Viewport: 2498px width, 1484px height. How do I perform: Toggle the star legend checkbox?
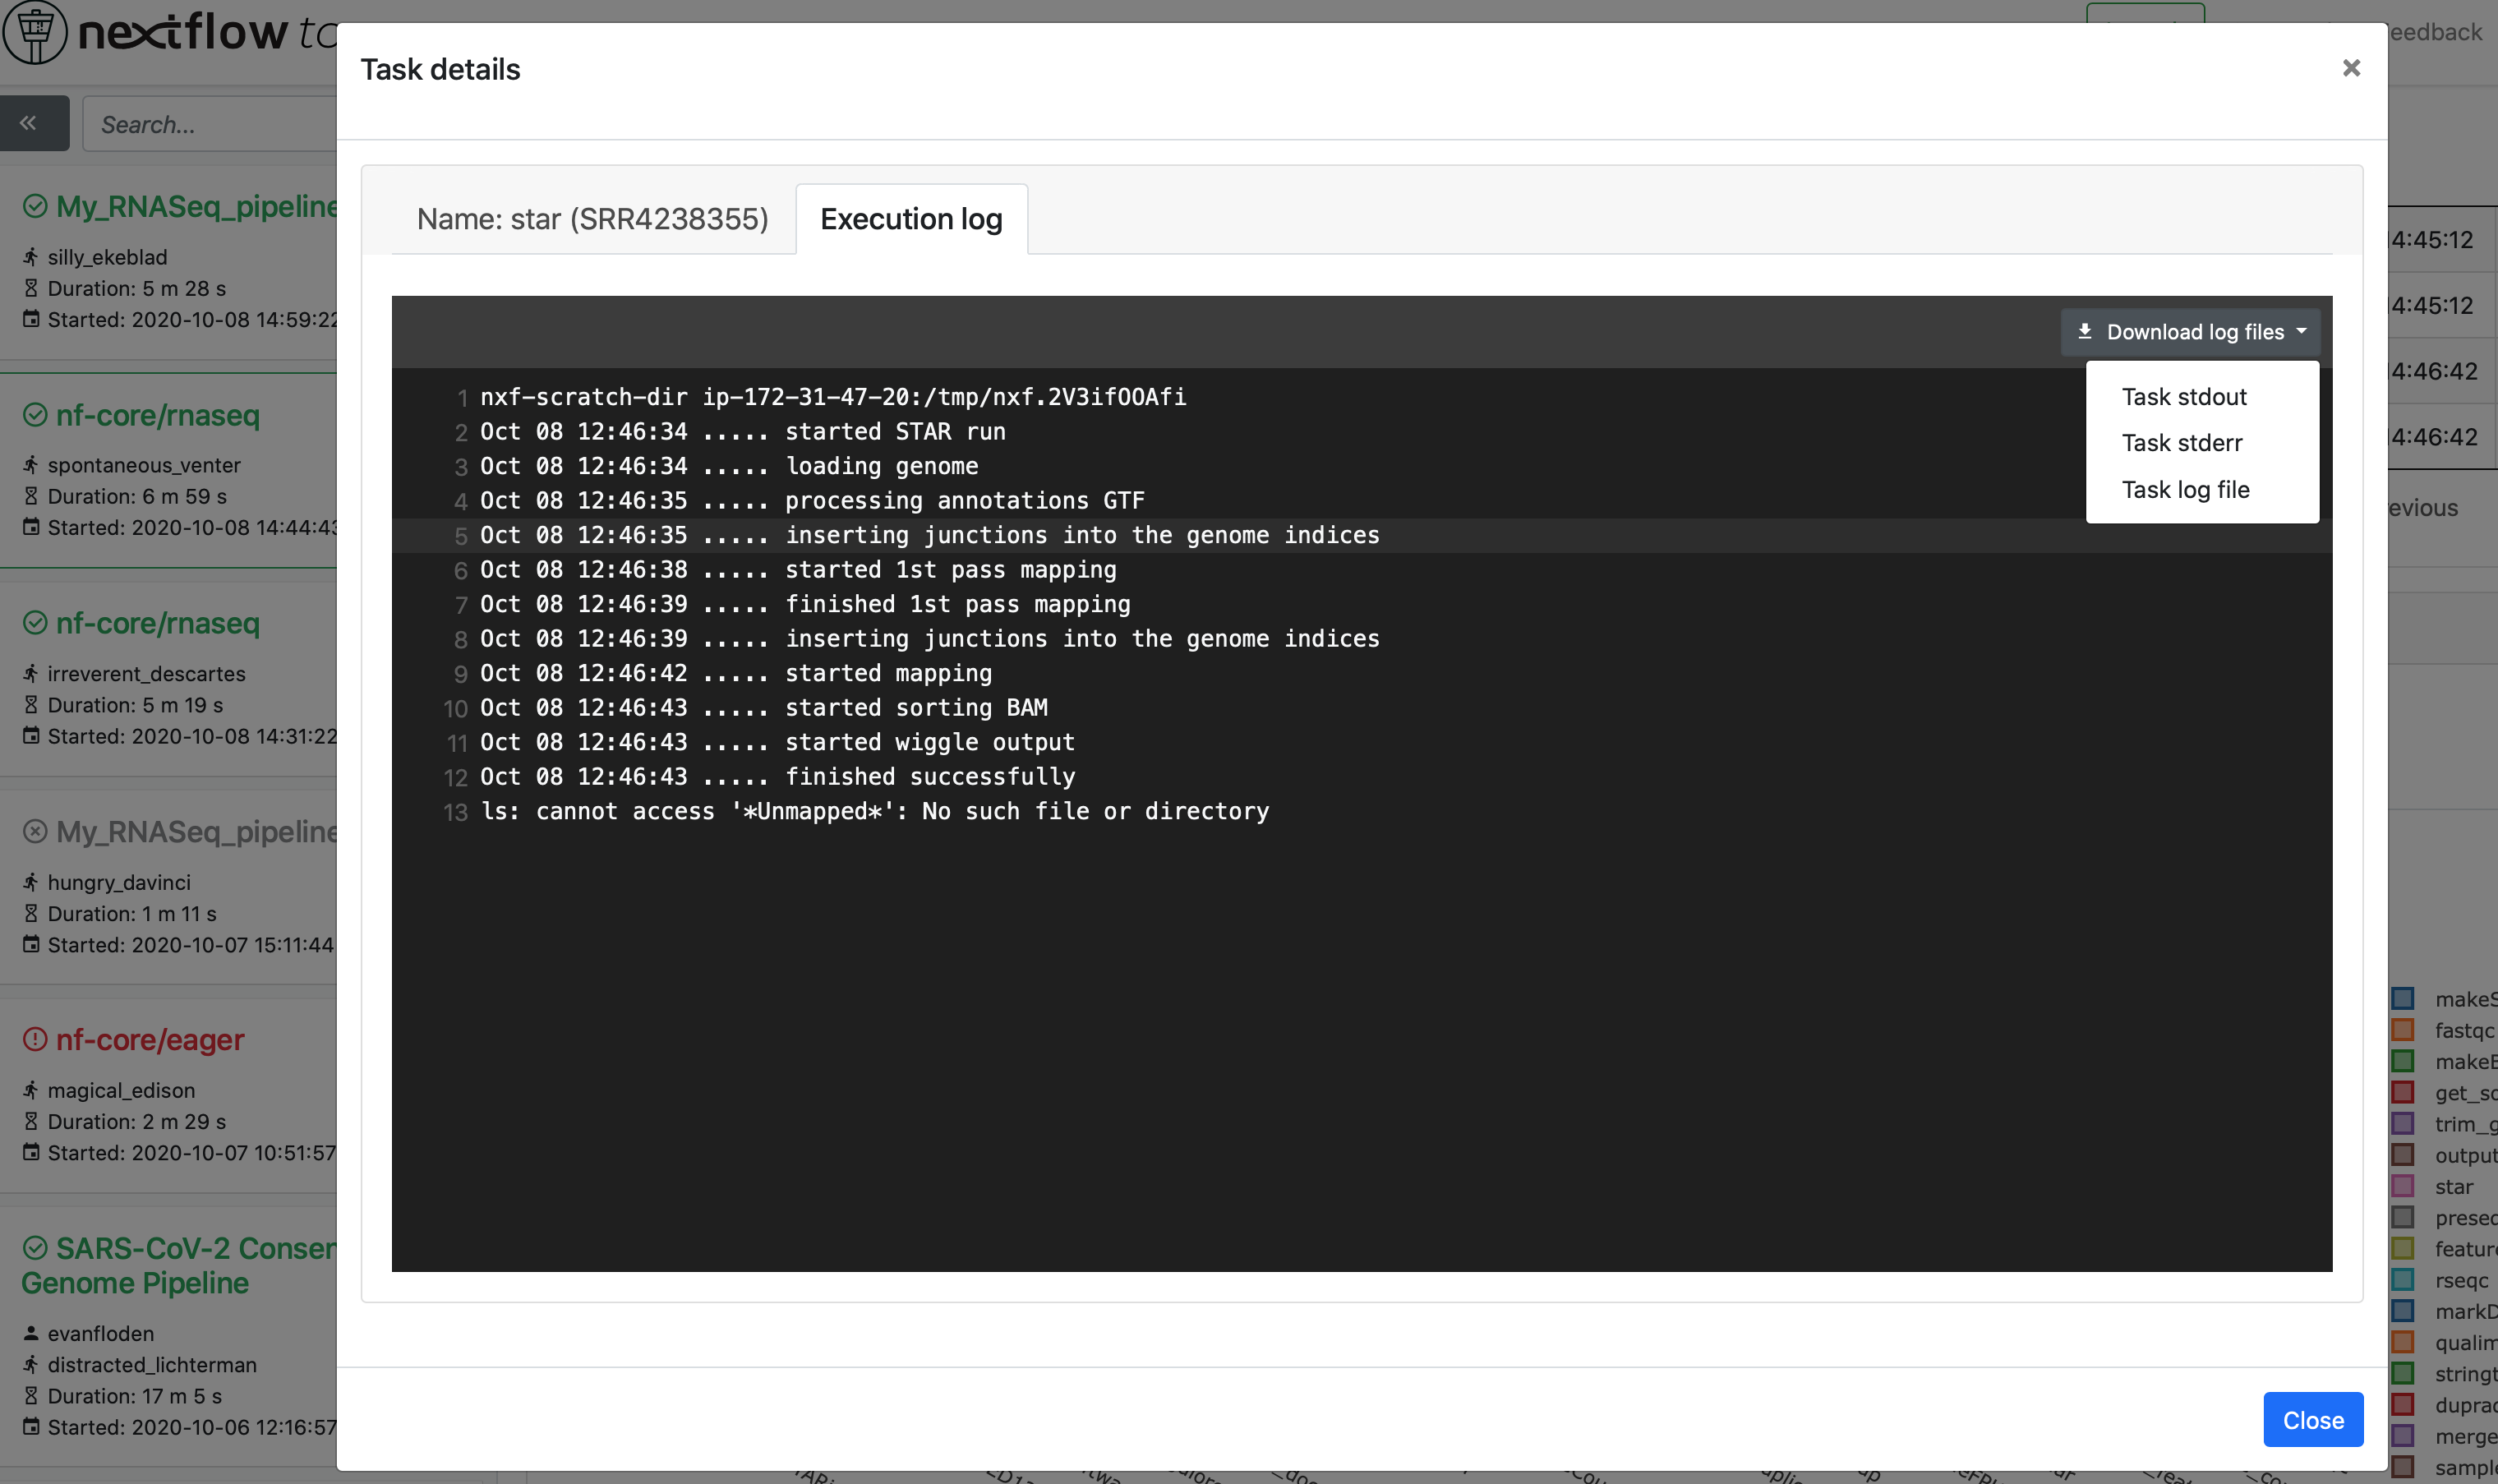2402,1186
